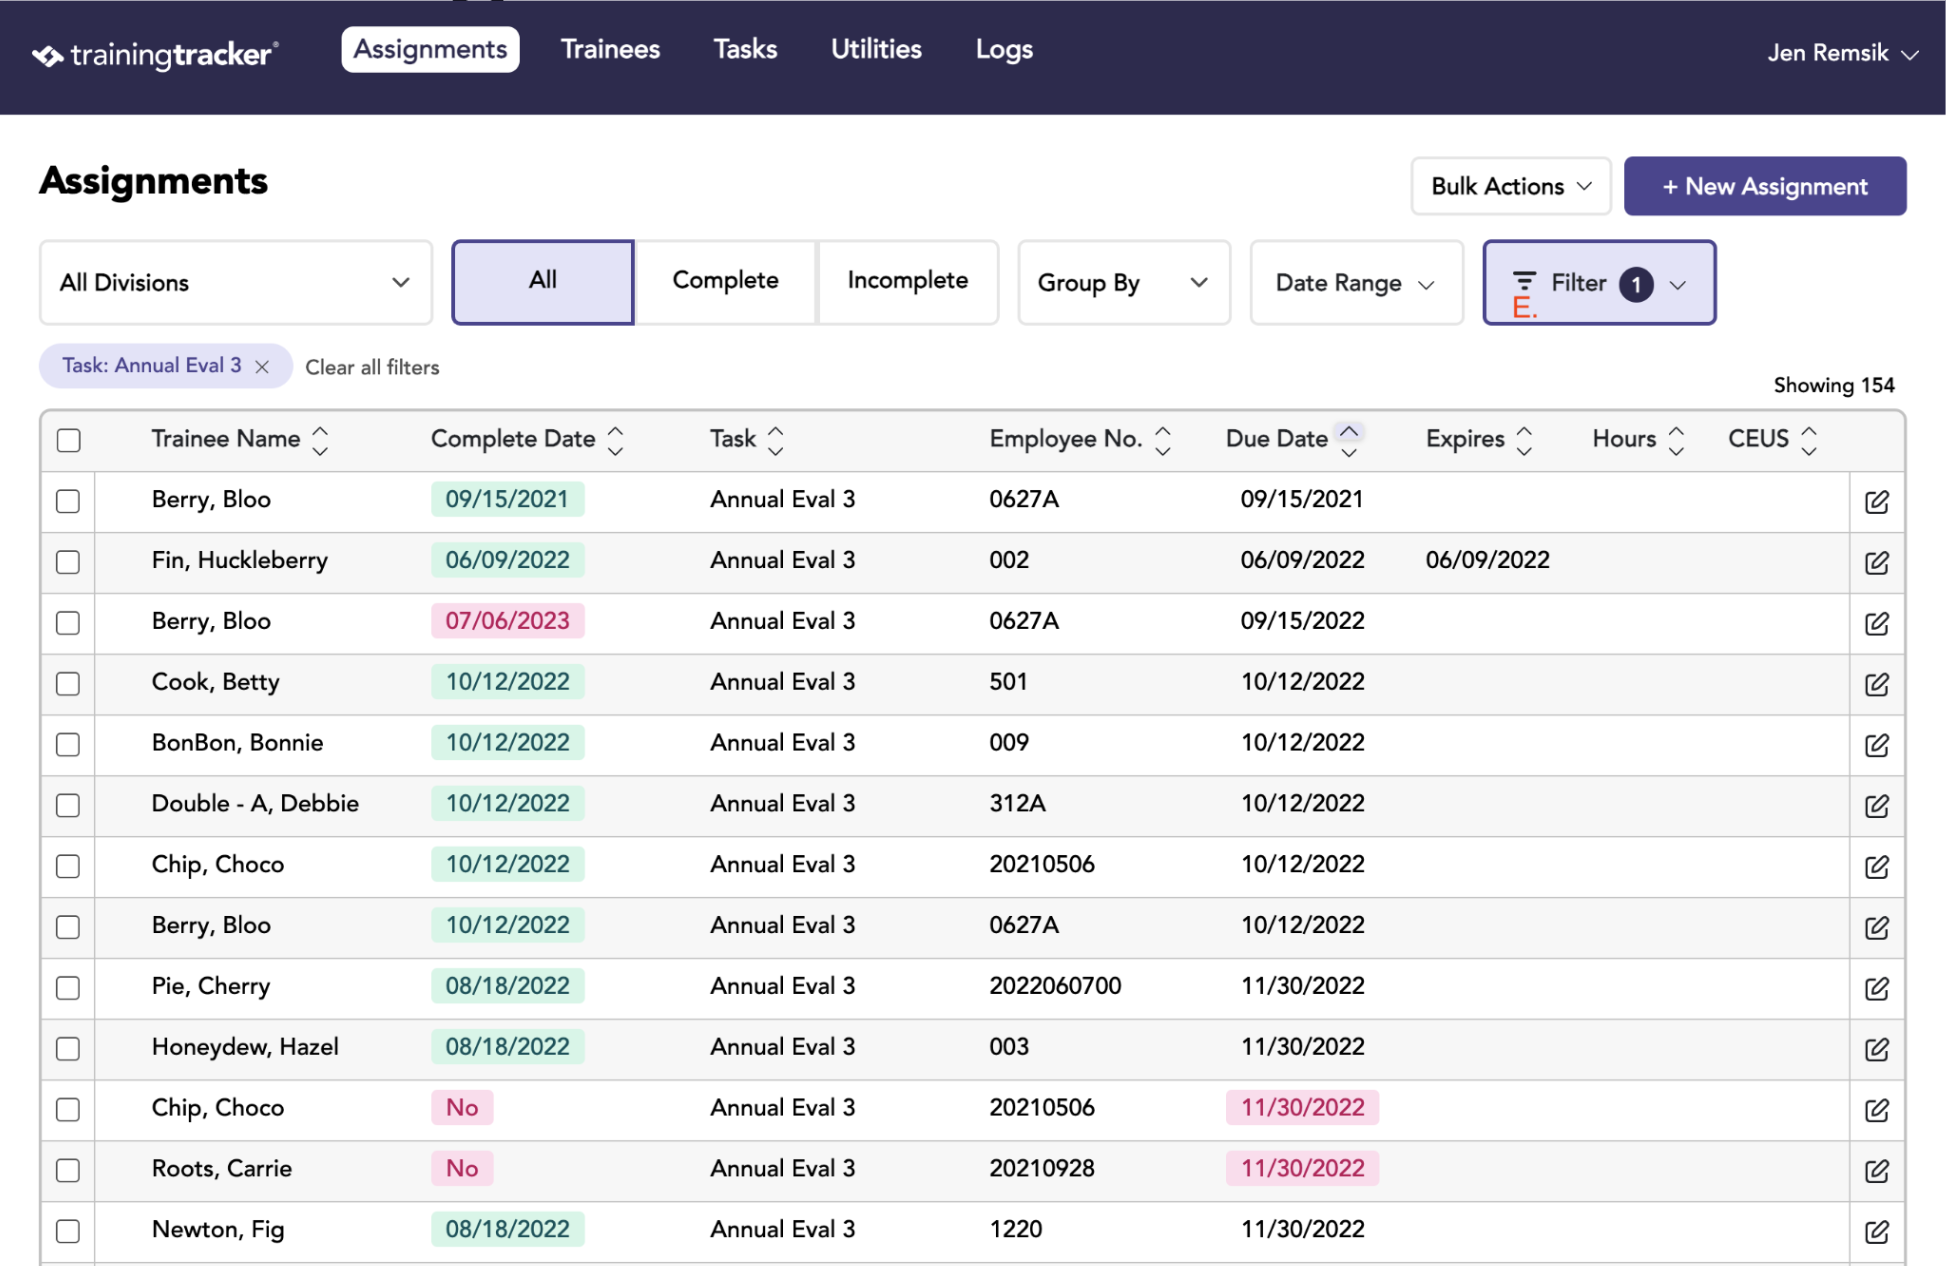Open edit icon on Cook, Betty row
The image size is (1950, 1266).
[x=1877, y=684]
